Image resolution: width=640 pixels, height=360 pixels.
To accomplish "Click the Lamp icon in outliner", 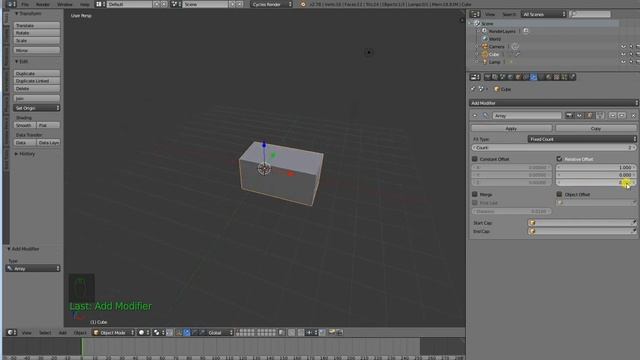I will pyautogui.click(x=485, y=62).
